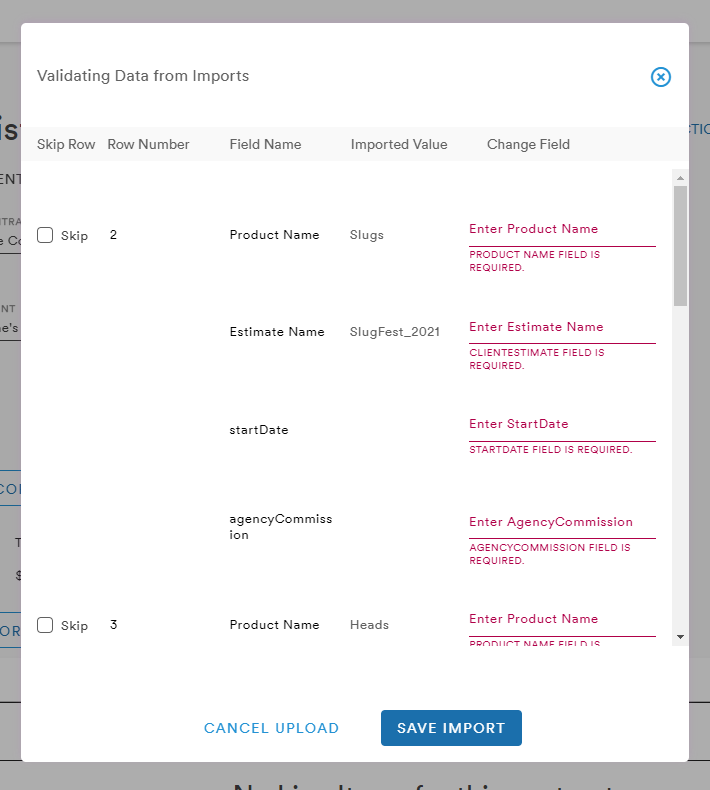Click the scrollbar up arrow
The image size is (710, 790).
[680, 178]
